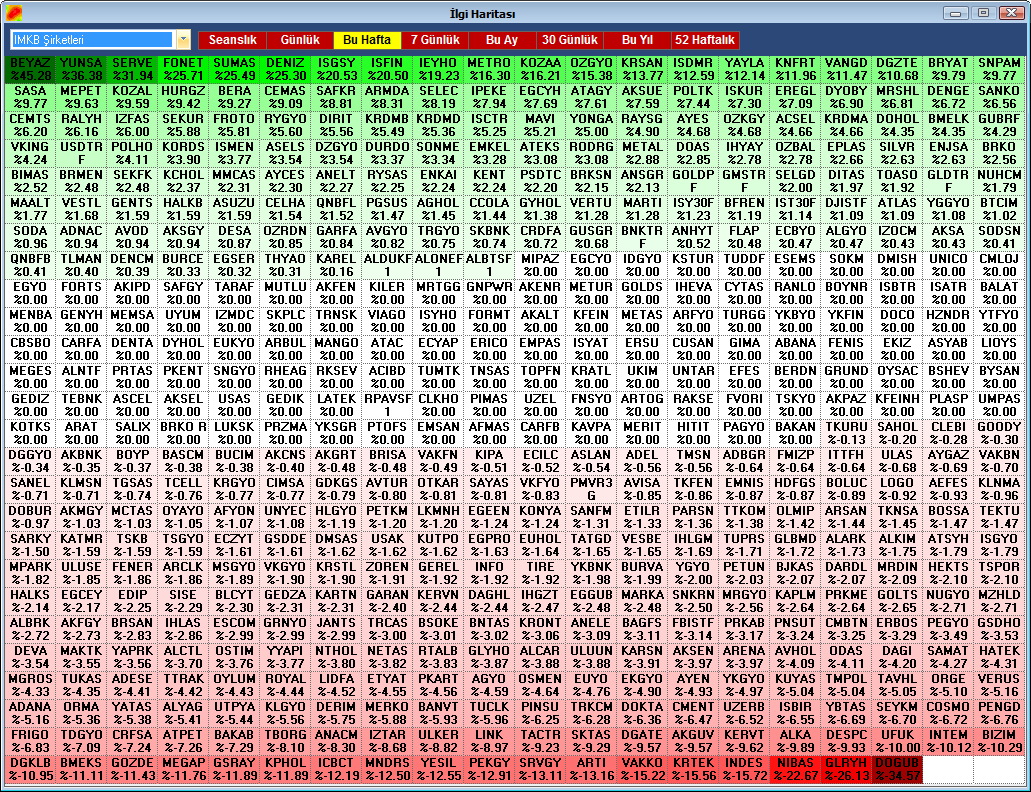The image size is (1031, 792).
Task: Switch to the Bu Yıl tab
Action: pyautogui.click(x=637, y=40)
